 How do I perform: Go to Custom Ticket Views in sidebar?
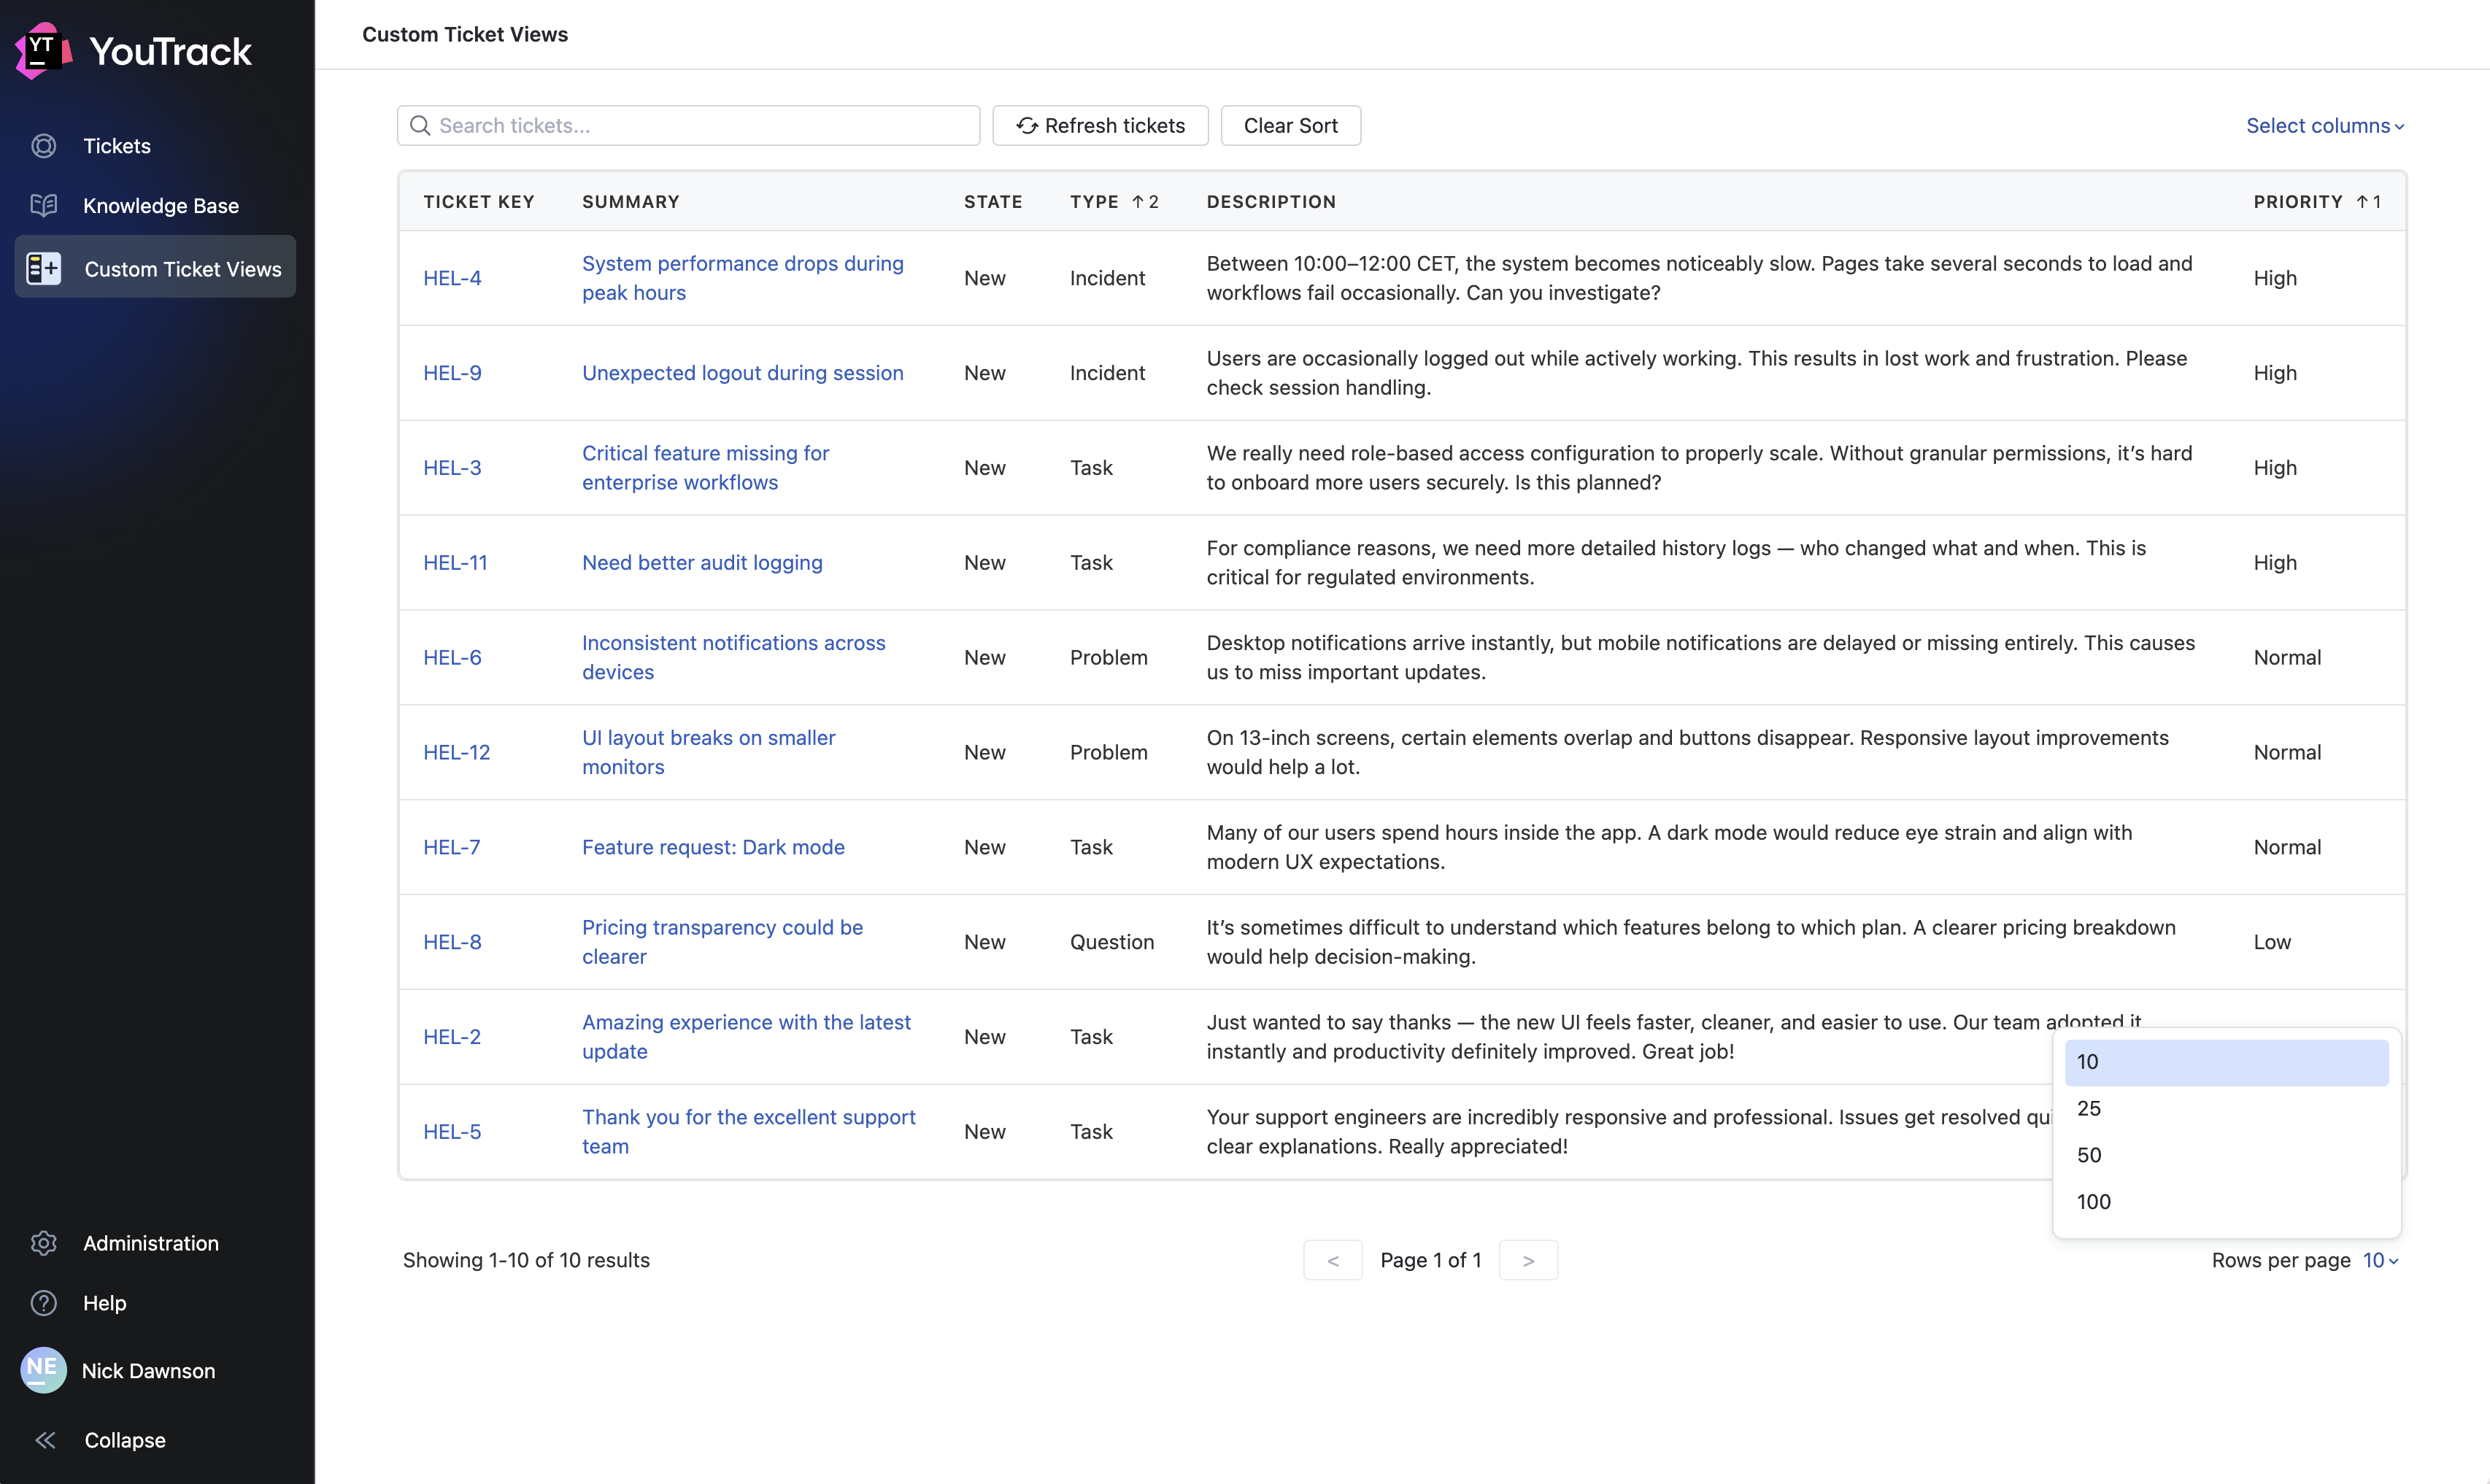(155, 267)
